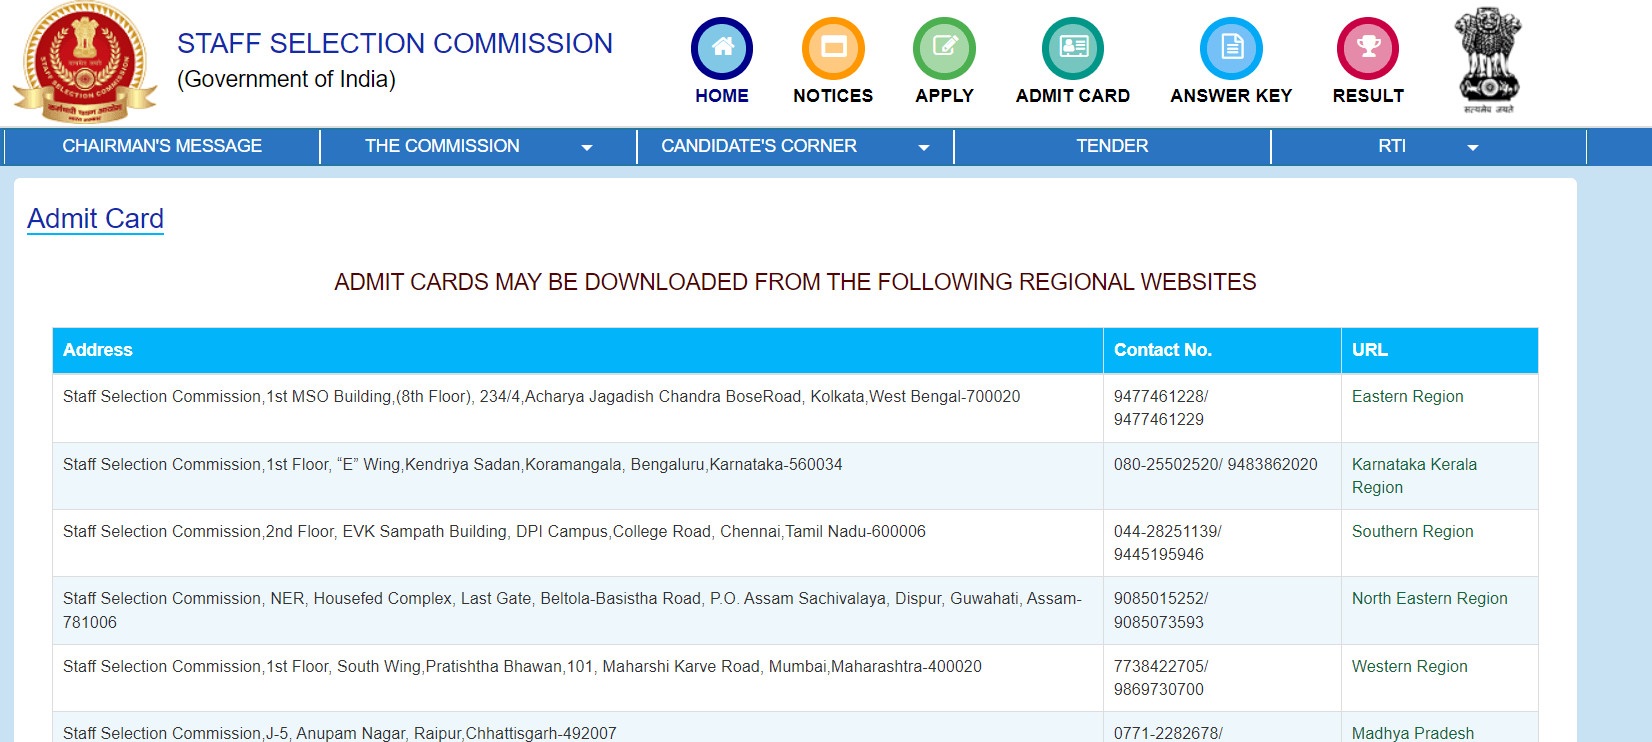
Task: Click the SSC logo emblem
Action: click(85, 63)
